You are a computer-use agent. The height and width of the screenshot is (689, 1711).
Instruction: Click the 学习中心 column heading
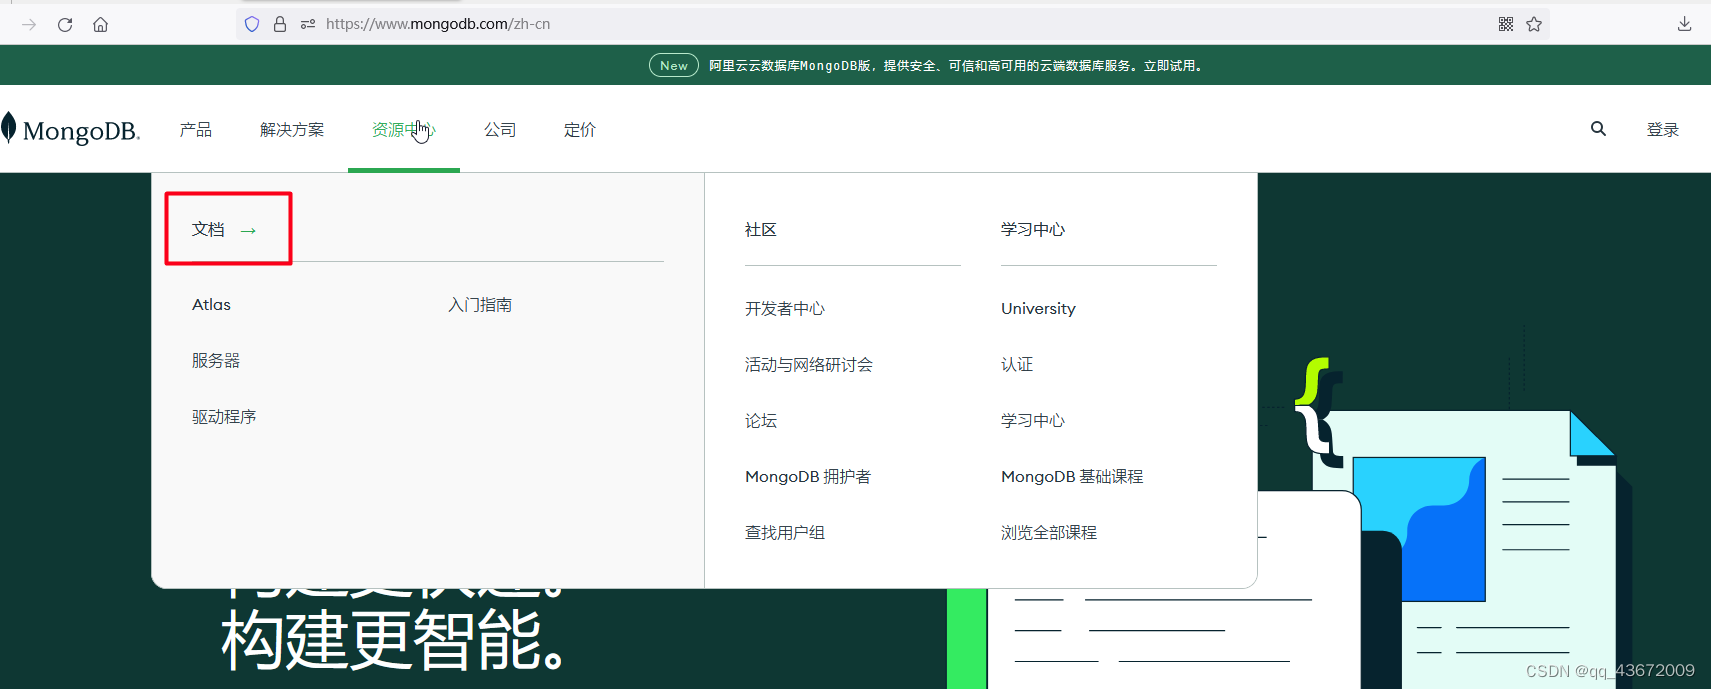1033,230
